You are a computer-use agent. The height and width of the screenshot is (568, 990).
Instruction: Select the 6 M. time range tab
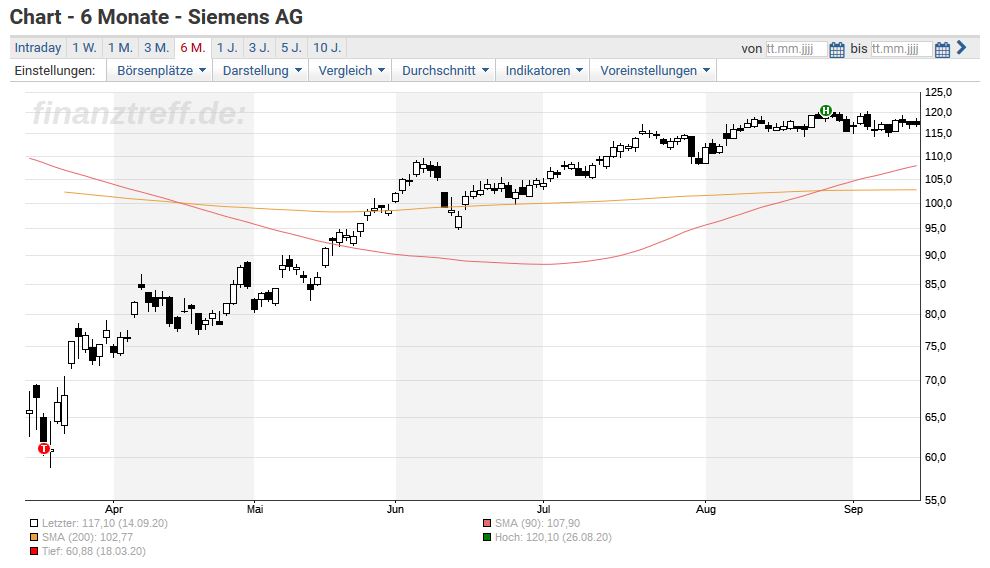(x=193, y=48)
